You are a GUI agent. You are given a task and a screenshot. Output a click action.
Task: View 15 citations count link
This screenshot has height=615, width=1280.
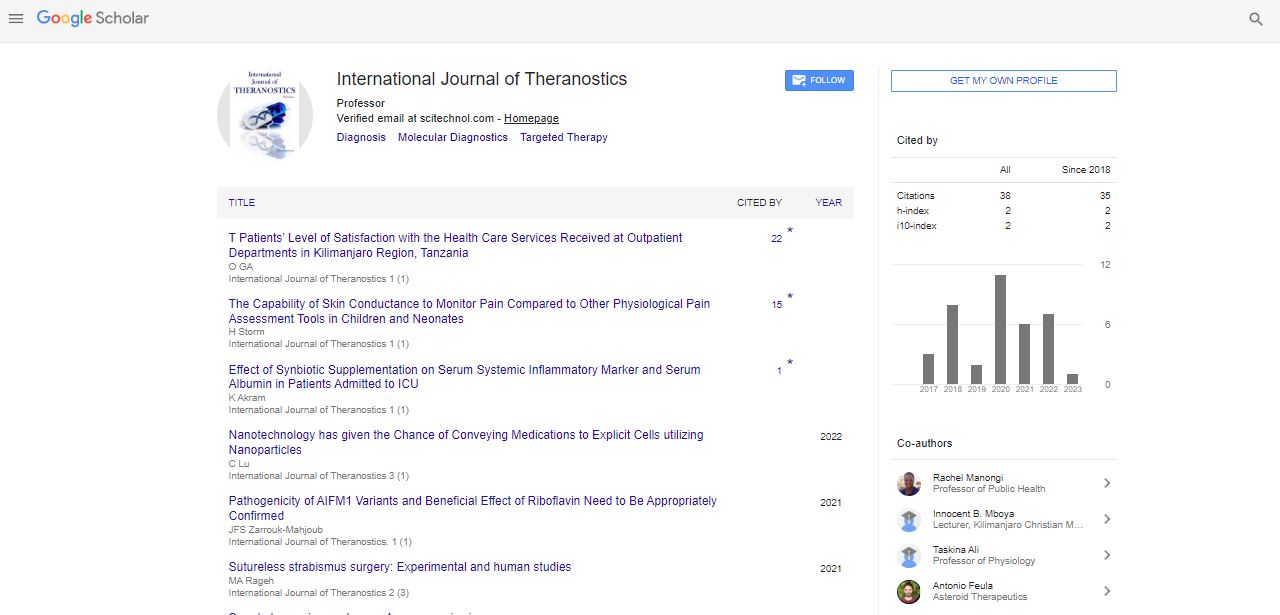[777, 304]
